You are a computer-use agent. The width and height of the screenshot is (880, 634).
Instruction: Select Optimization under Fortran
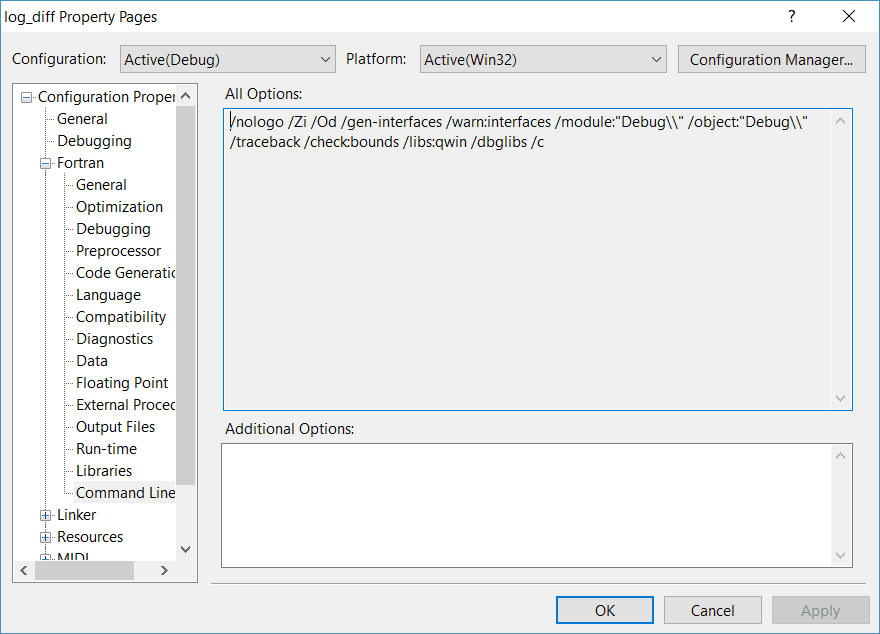[119, 206]
